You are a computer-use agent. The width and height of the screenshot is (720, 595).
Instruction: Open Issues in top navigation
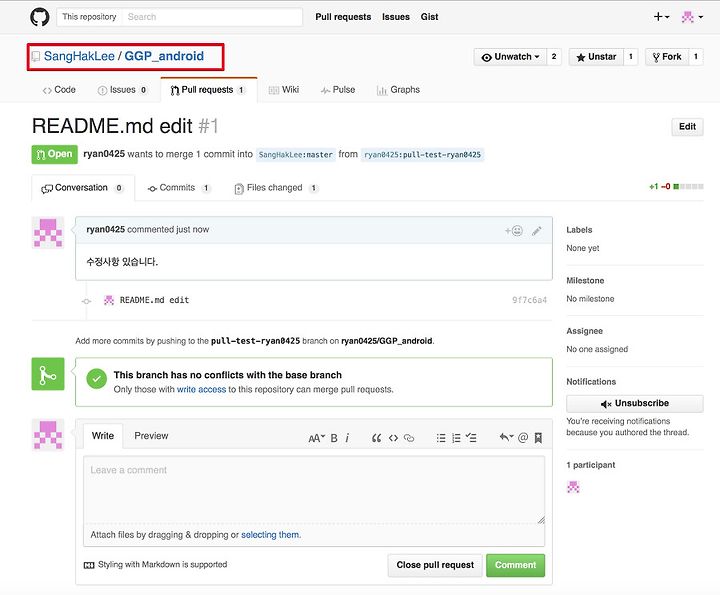click(x=396, y=17)
